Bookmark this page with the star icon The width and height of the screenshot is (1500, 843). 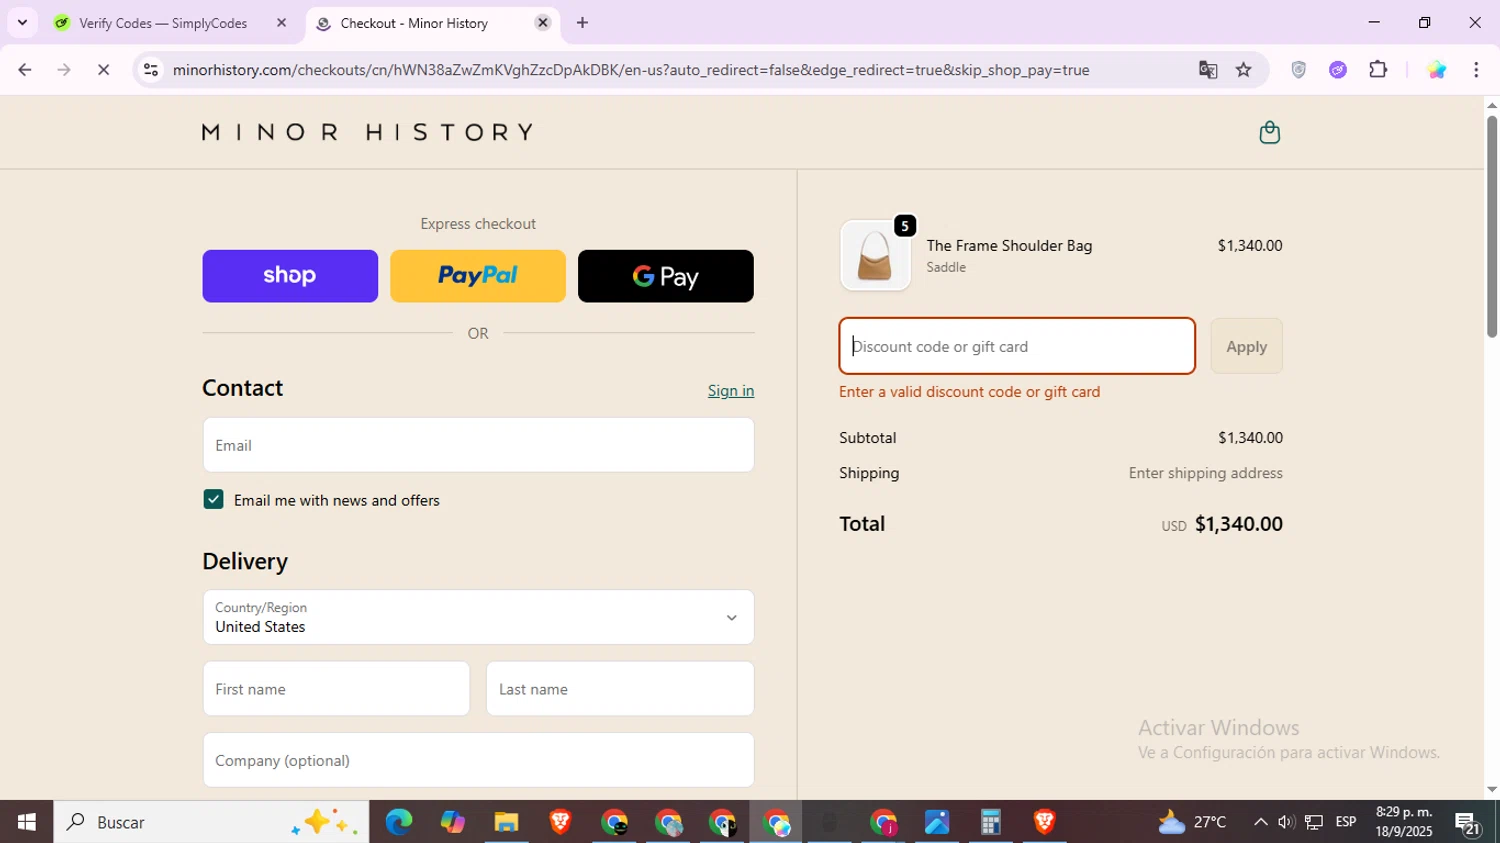point(1243,70)
